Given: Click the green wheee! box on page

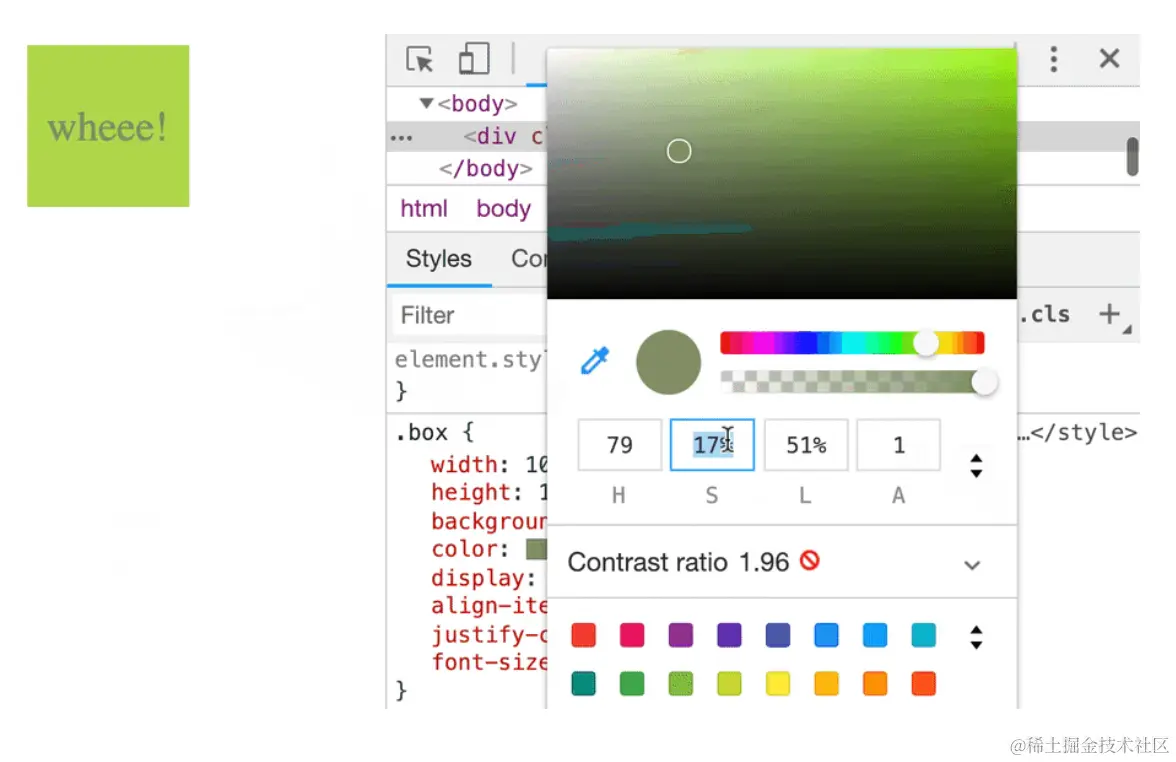Looking at the screenshot, I should (x=108, y=126).
